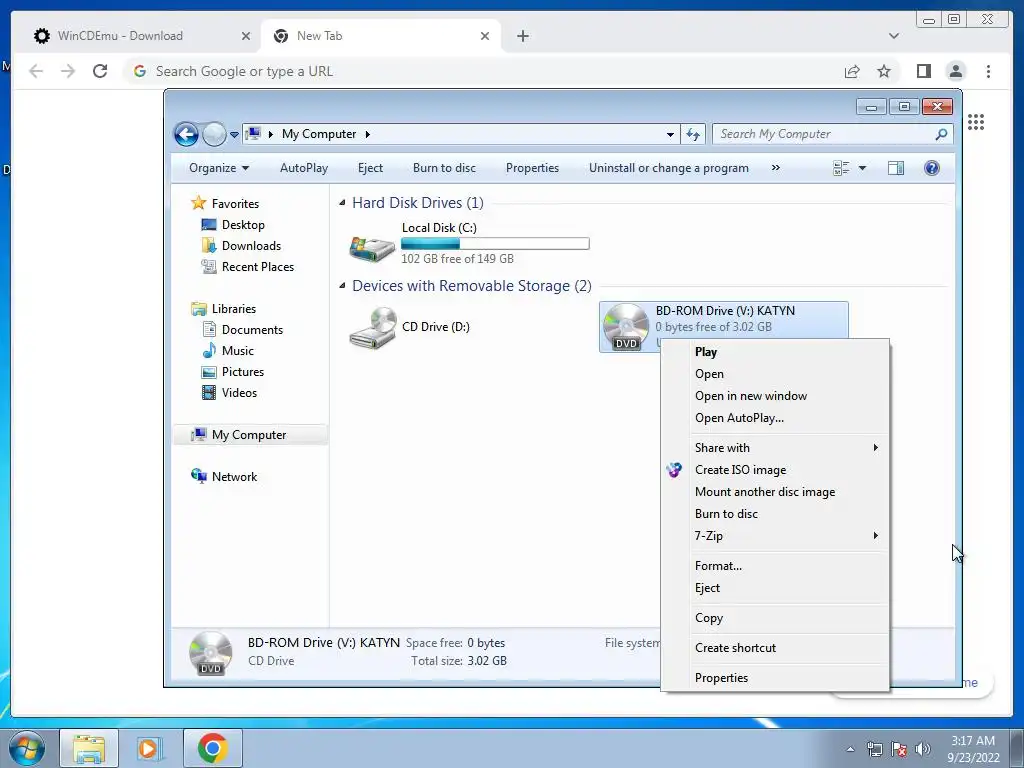
Task: Close the New Tab browser tab
Action: click(x=485, y=36)
